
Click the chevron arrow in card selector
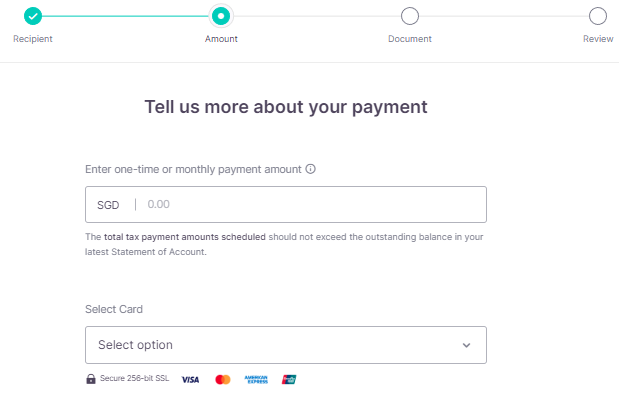click(x=466, y=345)
